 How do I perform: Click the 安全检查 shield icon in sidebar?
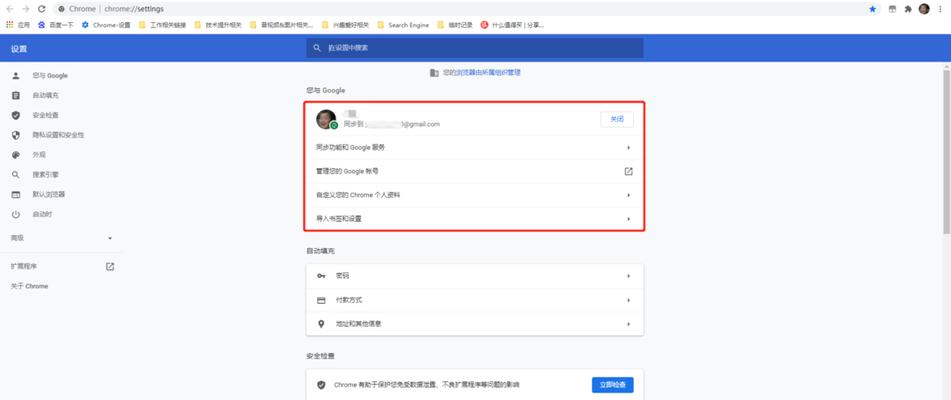[16, 115]
